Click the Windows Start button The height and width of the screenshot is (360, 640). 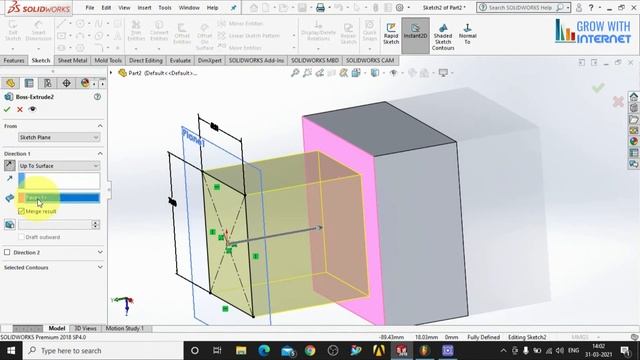coord(11,351)
